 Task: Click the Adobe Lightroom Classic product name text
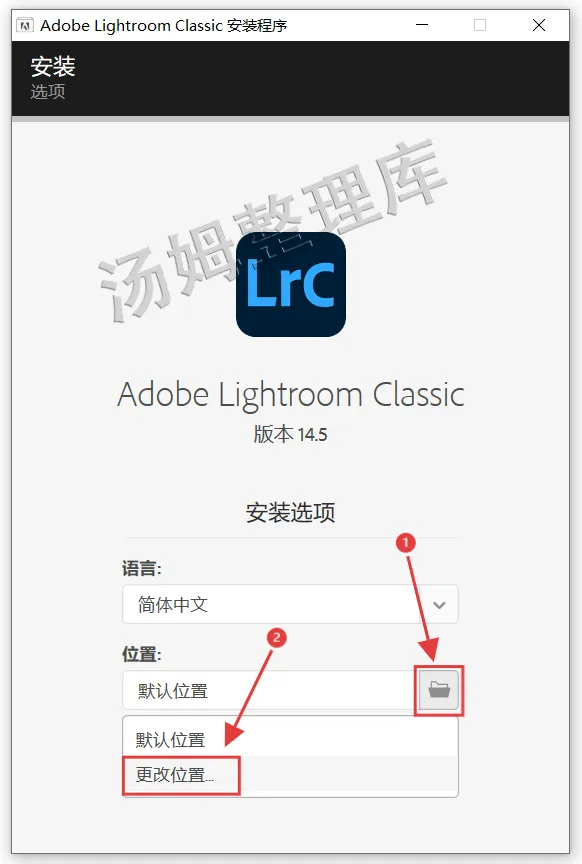click(x=291, y=396)
